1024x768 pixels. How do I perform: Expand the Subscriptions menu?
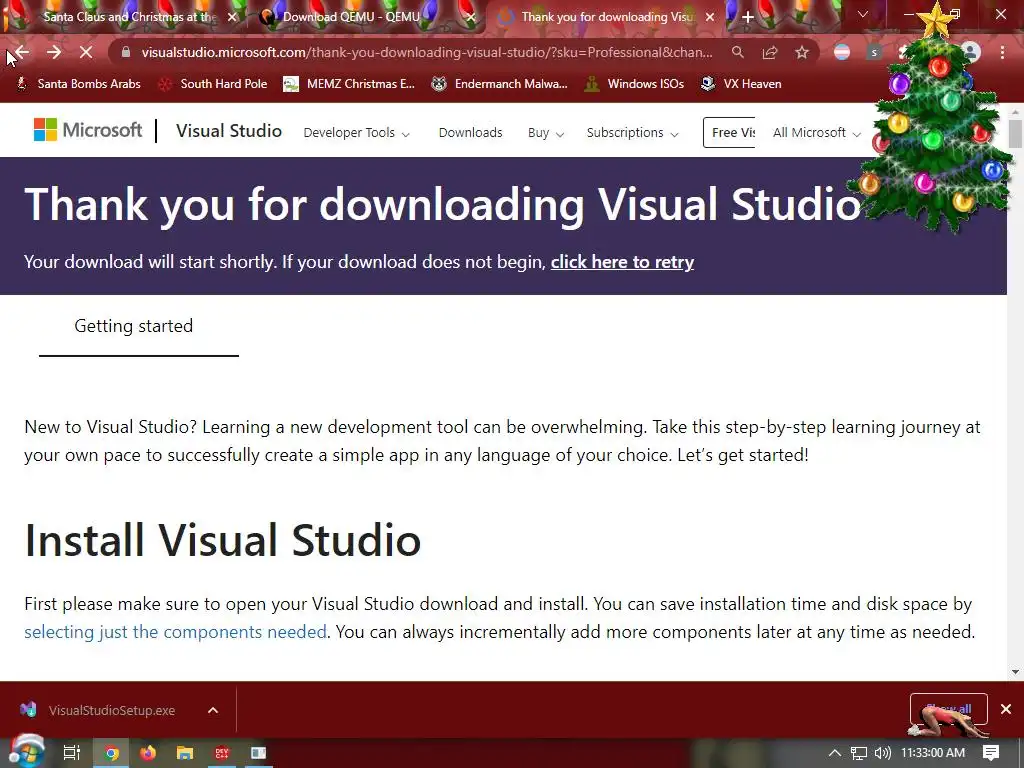[632, 133]
